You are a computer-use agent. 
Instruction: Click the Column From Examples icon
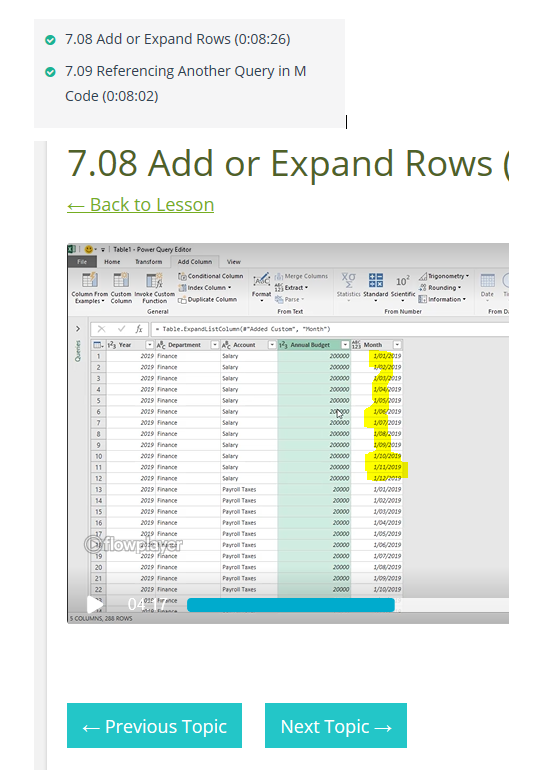point(90,280)
